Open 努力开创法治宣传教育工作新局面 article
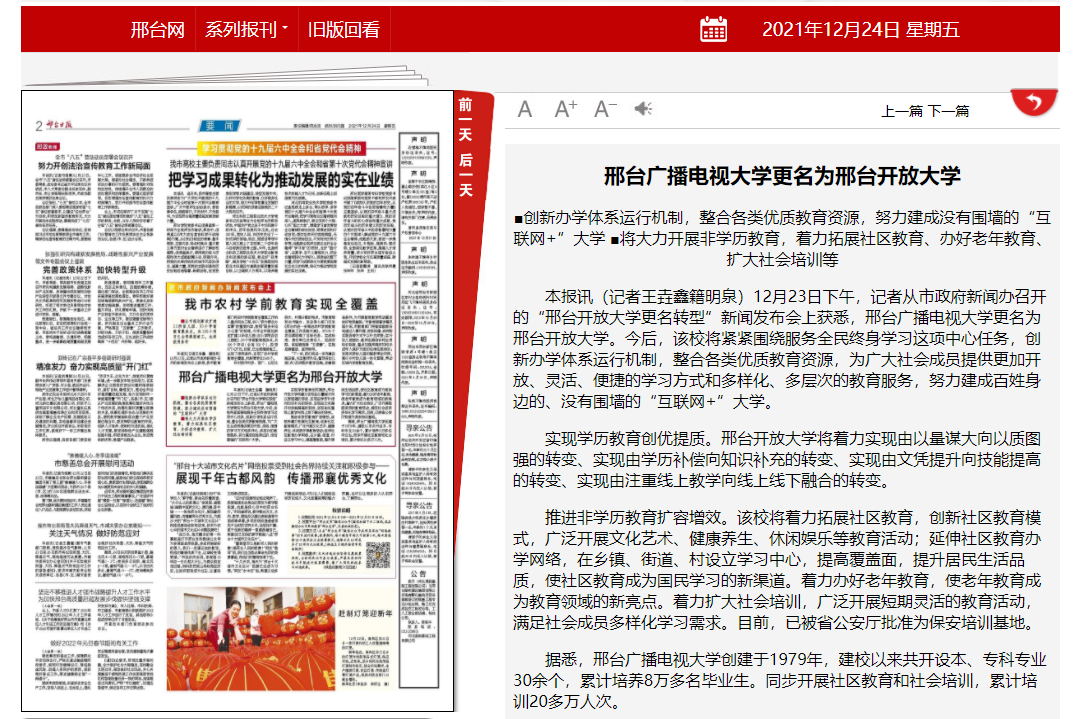This screenshot has width=1082, height=719. 95,166
